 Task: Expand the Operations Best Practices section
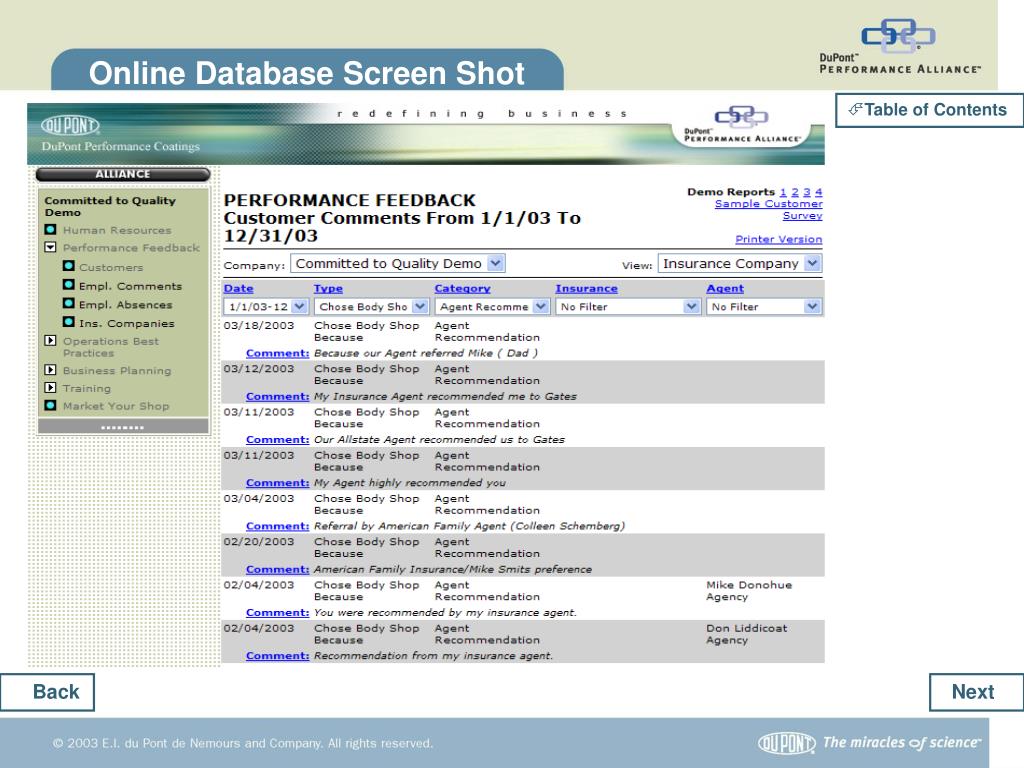click(x=51, y=341)
